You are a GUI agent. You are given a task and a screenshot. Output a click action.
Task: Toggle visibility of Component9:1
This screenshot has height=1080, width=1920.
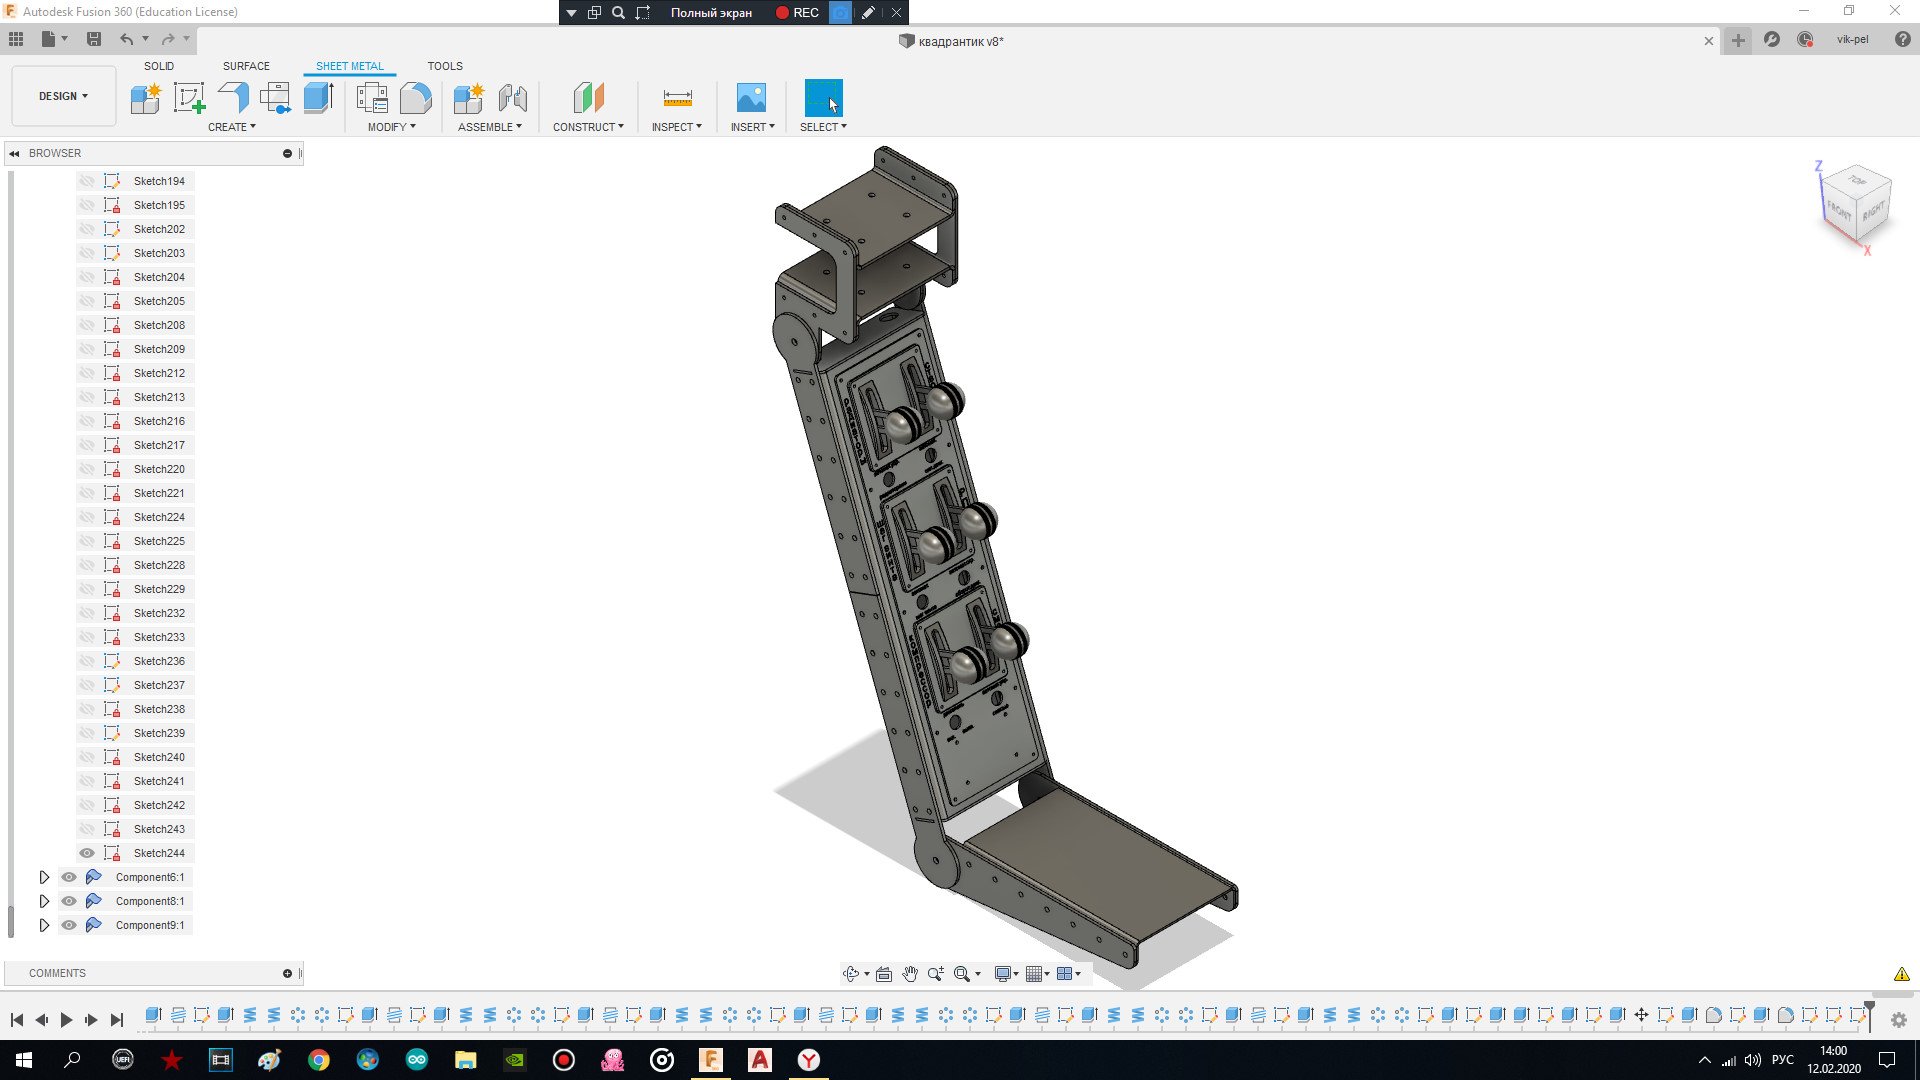[x=69, y=925]
